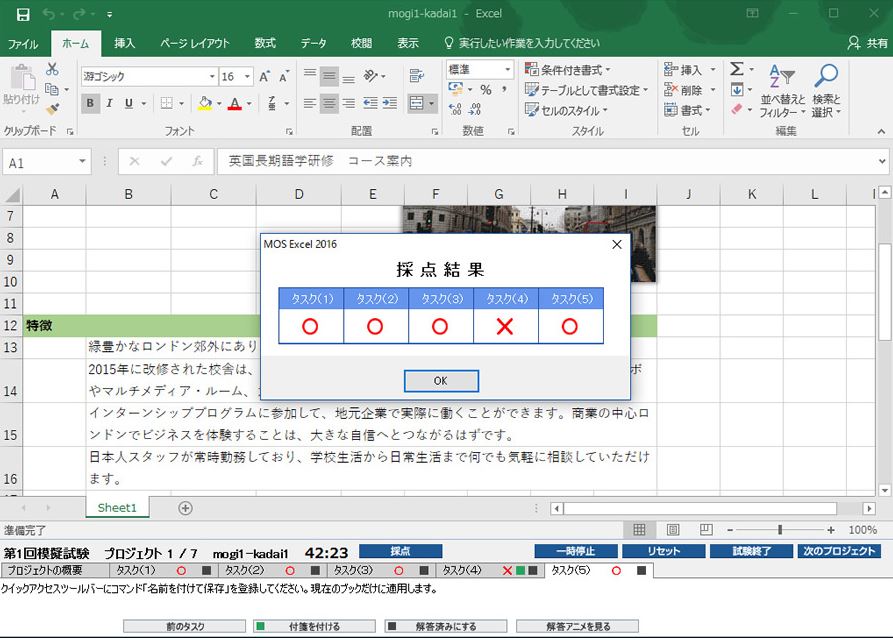Click the リセット button
The width and height of the screenshot is (893, 640).
click(663, 551)
